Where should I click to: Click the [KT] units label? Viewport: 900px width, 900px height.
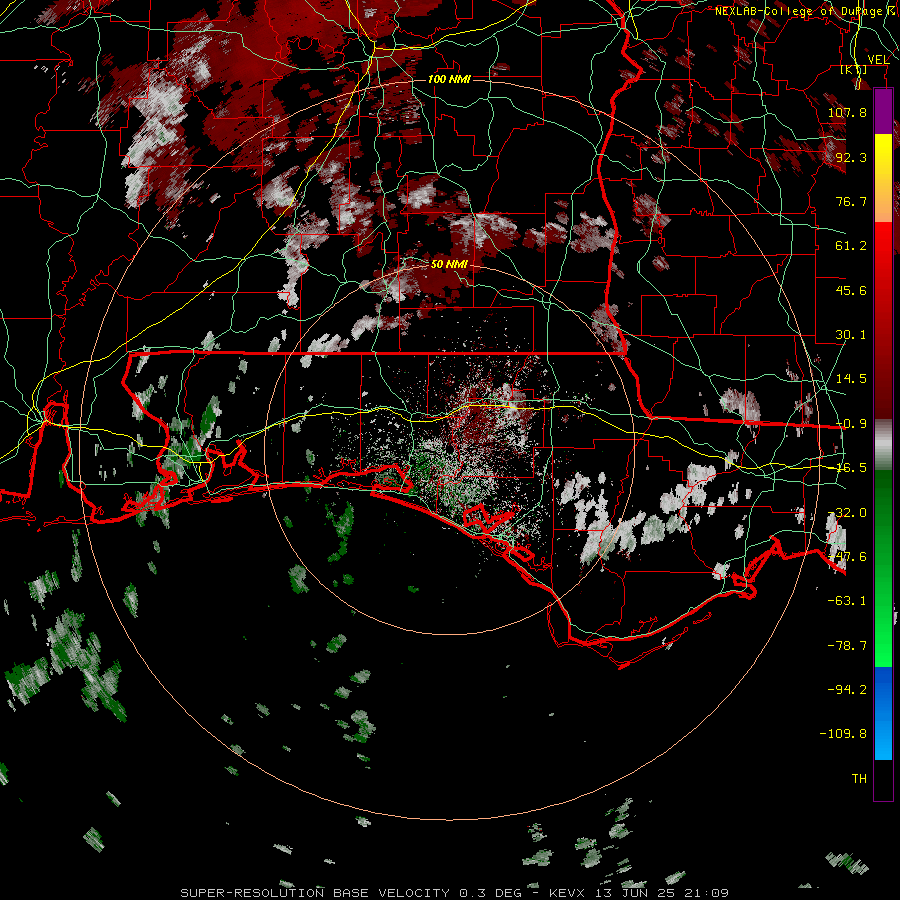pyautogui.click(x=854, y=70)
